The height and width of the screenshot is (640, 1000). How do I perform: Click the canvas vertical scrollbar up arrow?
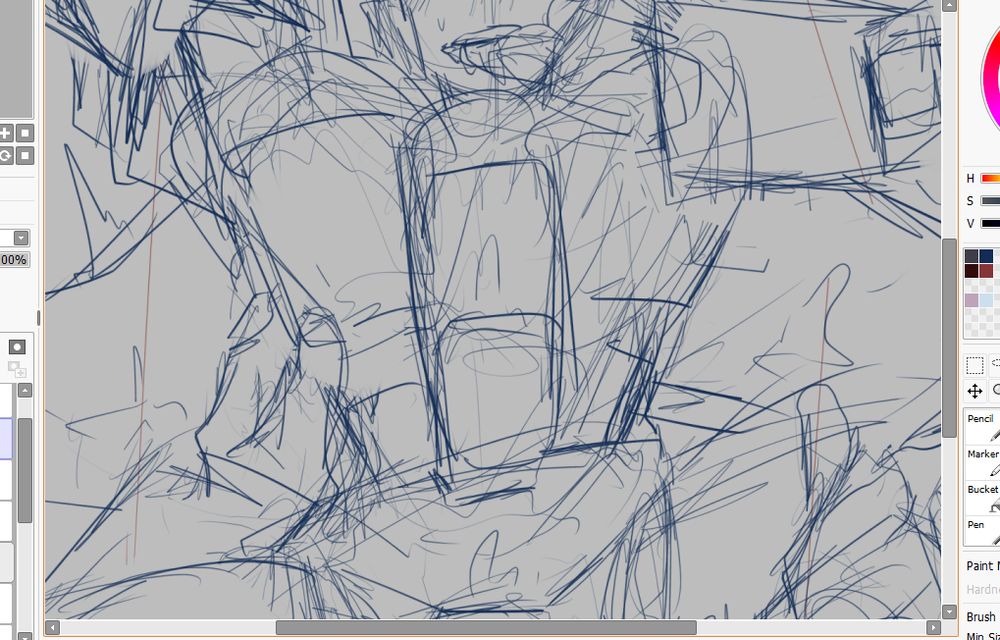pyautogui.click(x=950, y=5)
